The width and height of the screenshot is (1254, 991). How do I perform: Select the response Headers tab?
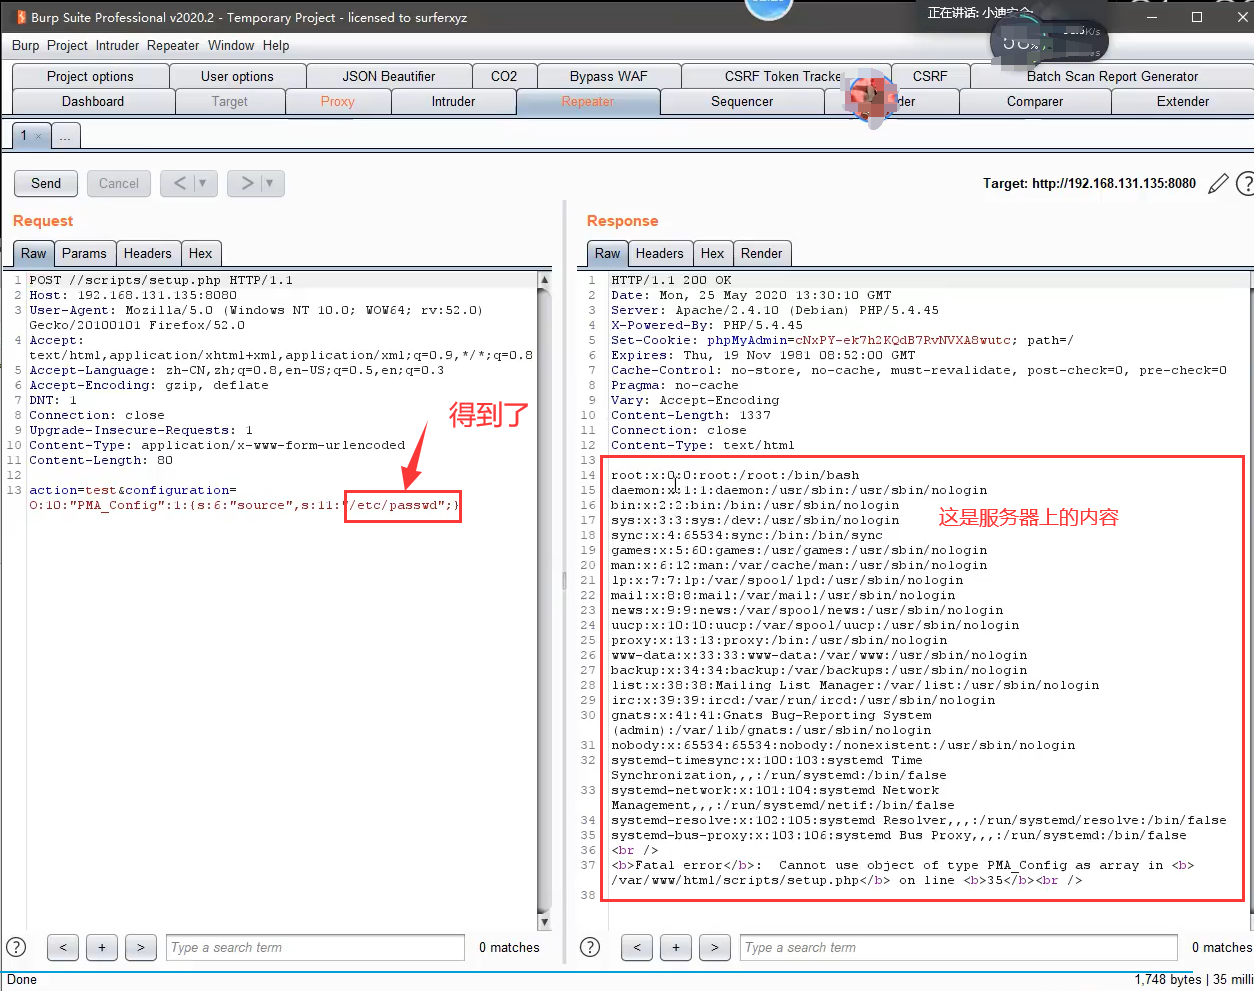click(660, 253)
